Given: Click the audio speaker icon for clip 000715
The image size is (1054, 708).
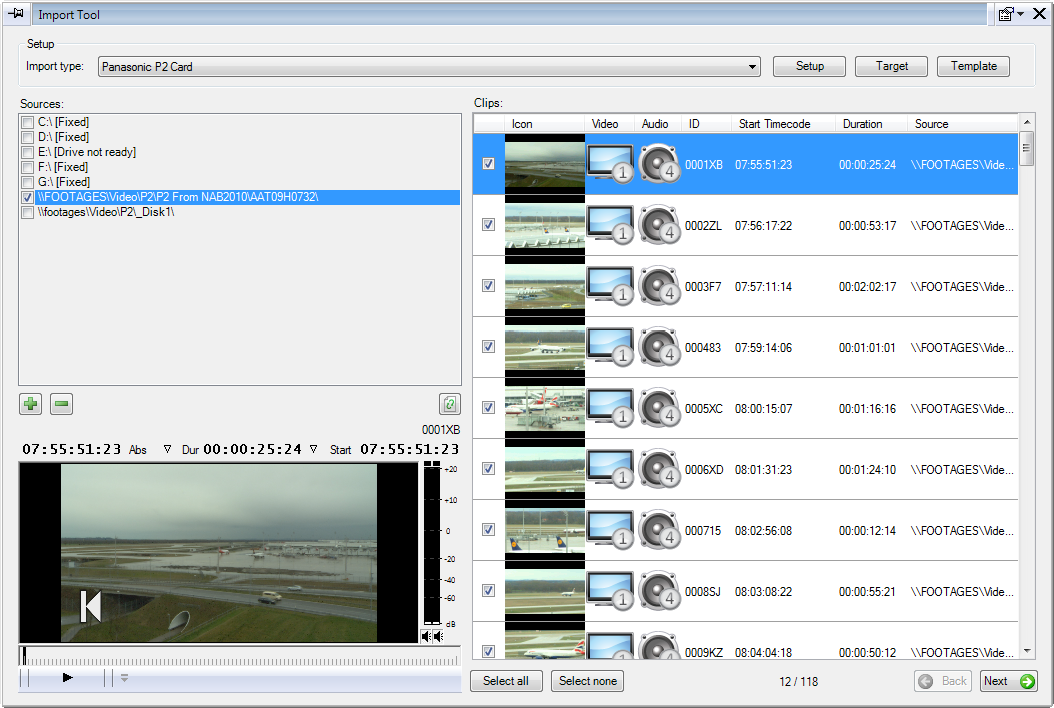Looking at the screenshot, I should point(659,530).
